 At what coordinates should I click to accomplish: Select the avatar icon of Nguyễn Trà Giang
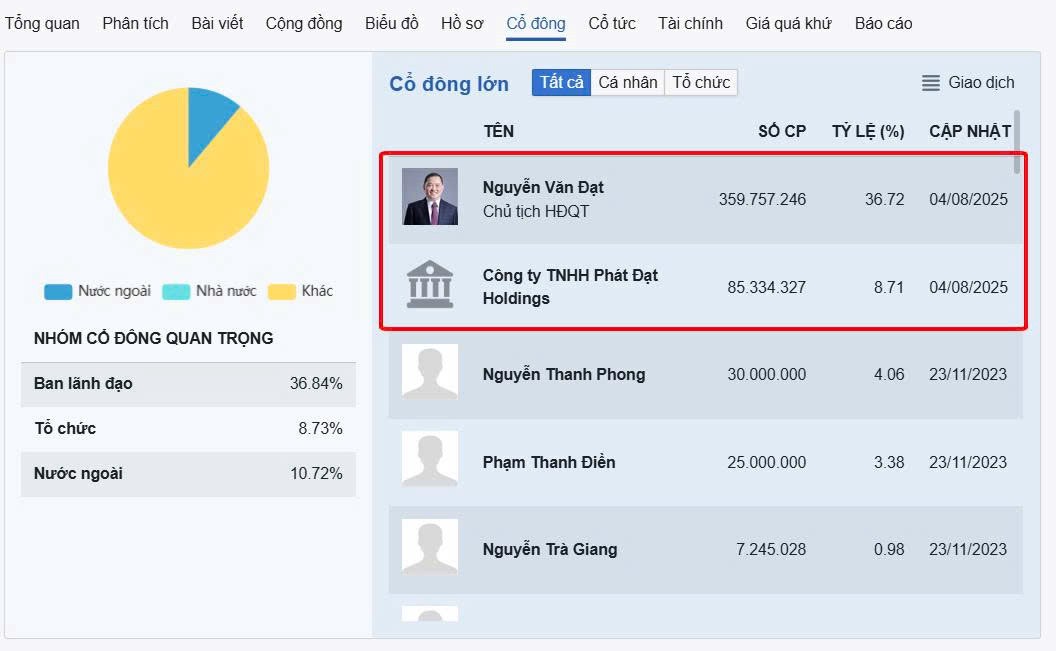[x=429, y=548]
